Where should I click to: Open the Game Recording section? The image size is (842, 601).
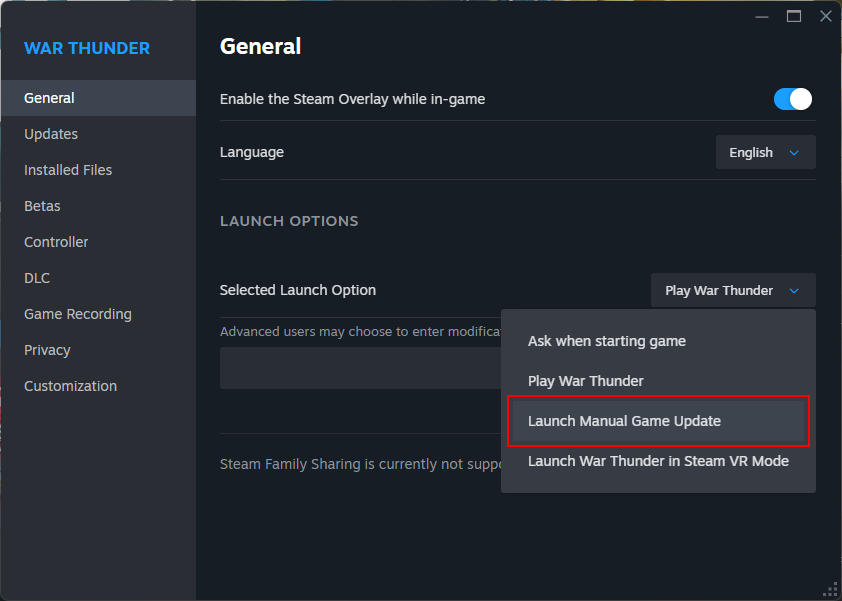click(x=78, y=314)
